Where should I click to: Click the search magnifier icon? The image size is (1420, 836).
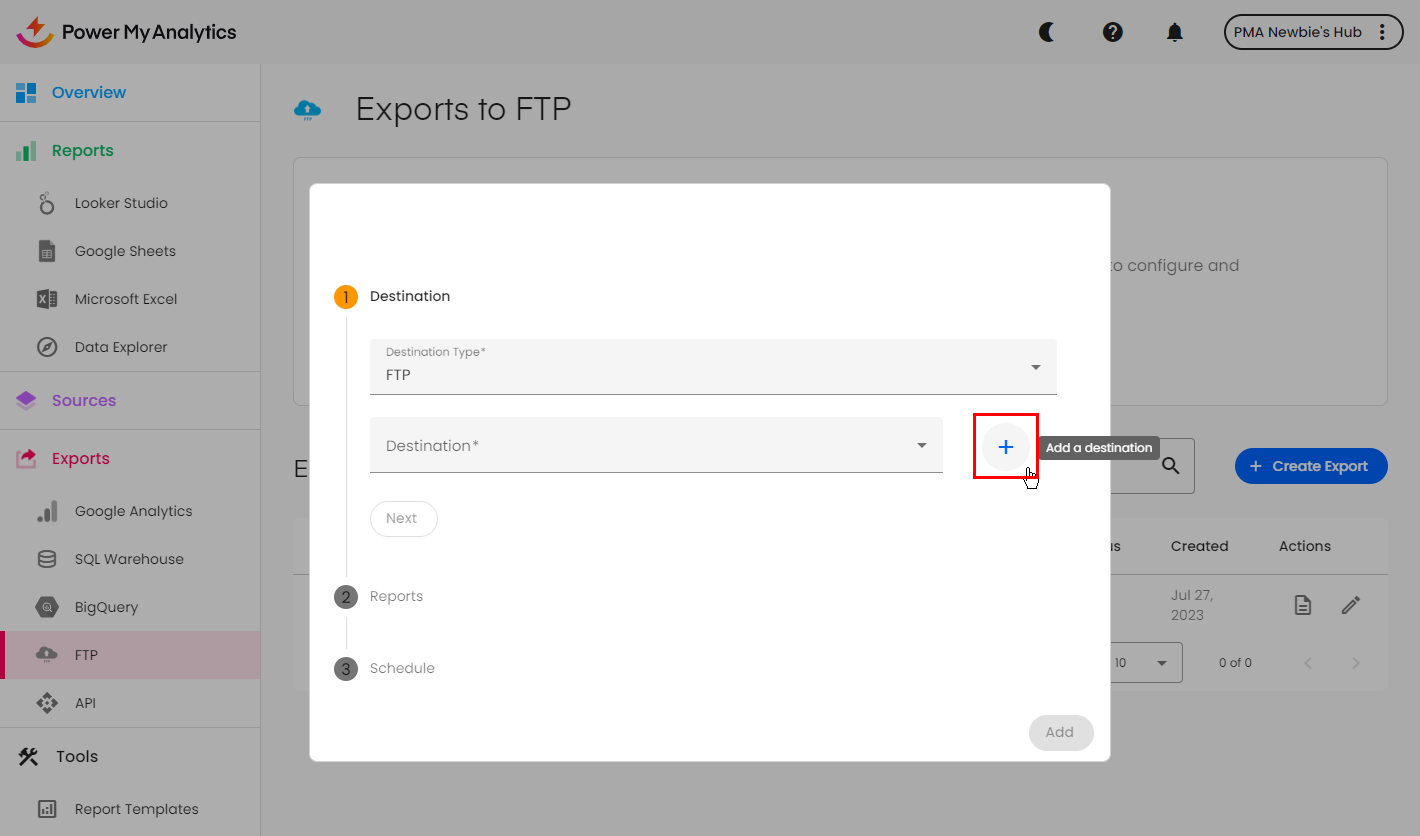[x=1170, y=466]
